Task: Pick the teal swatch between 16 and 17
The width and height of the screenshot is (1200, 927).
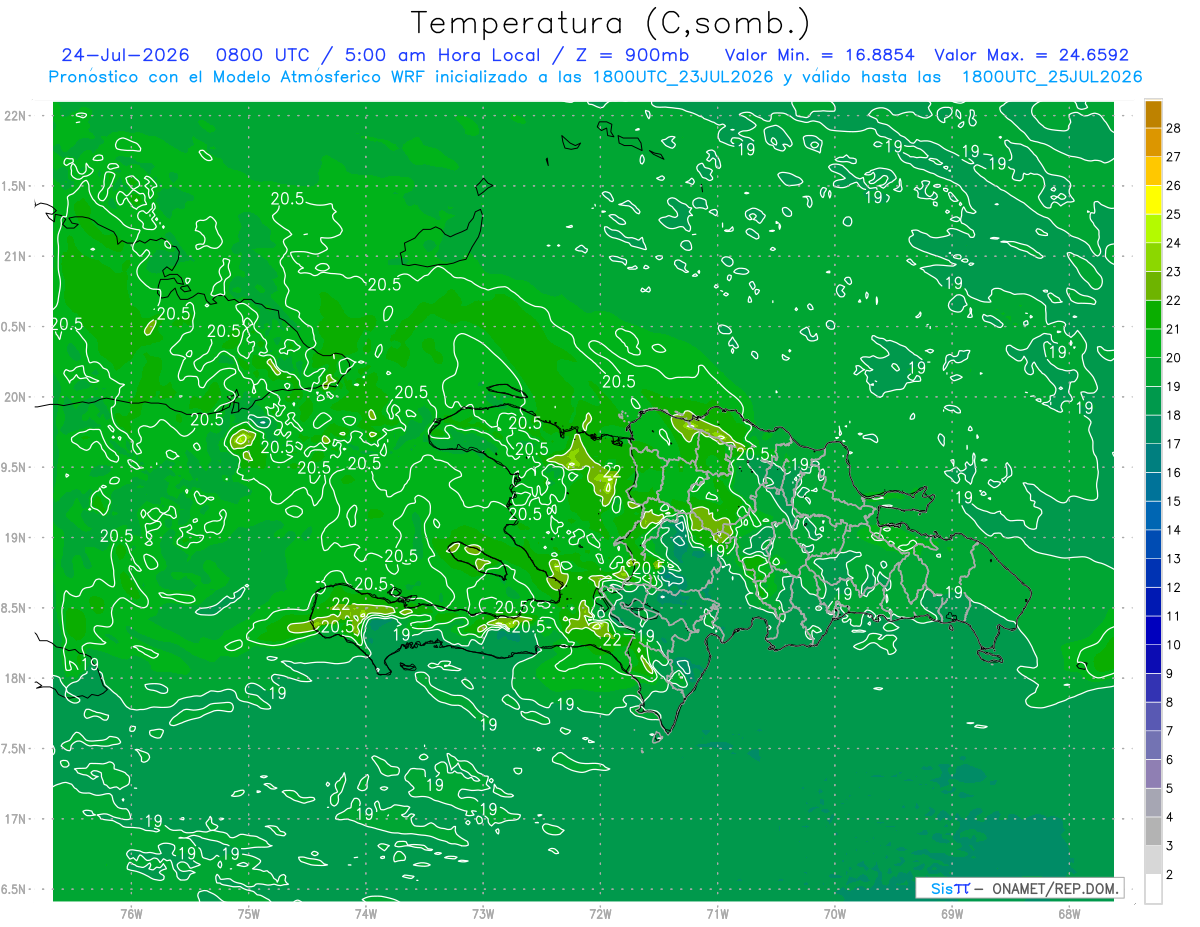Action: click(1153, 458)
